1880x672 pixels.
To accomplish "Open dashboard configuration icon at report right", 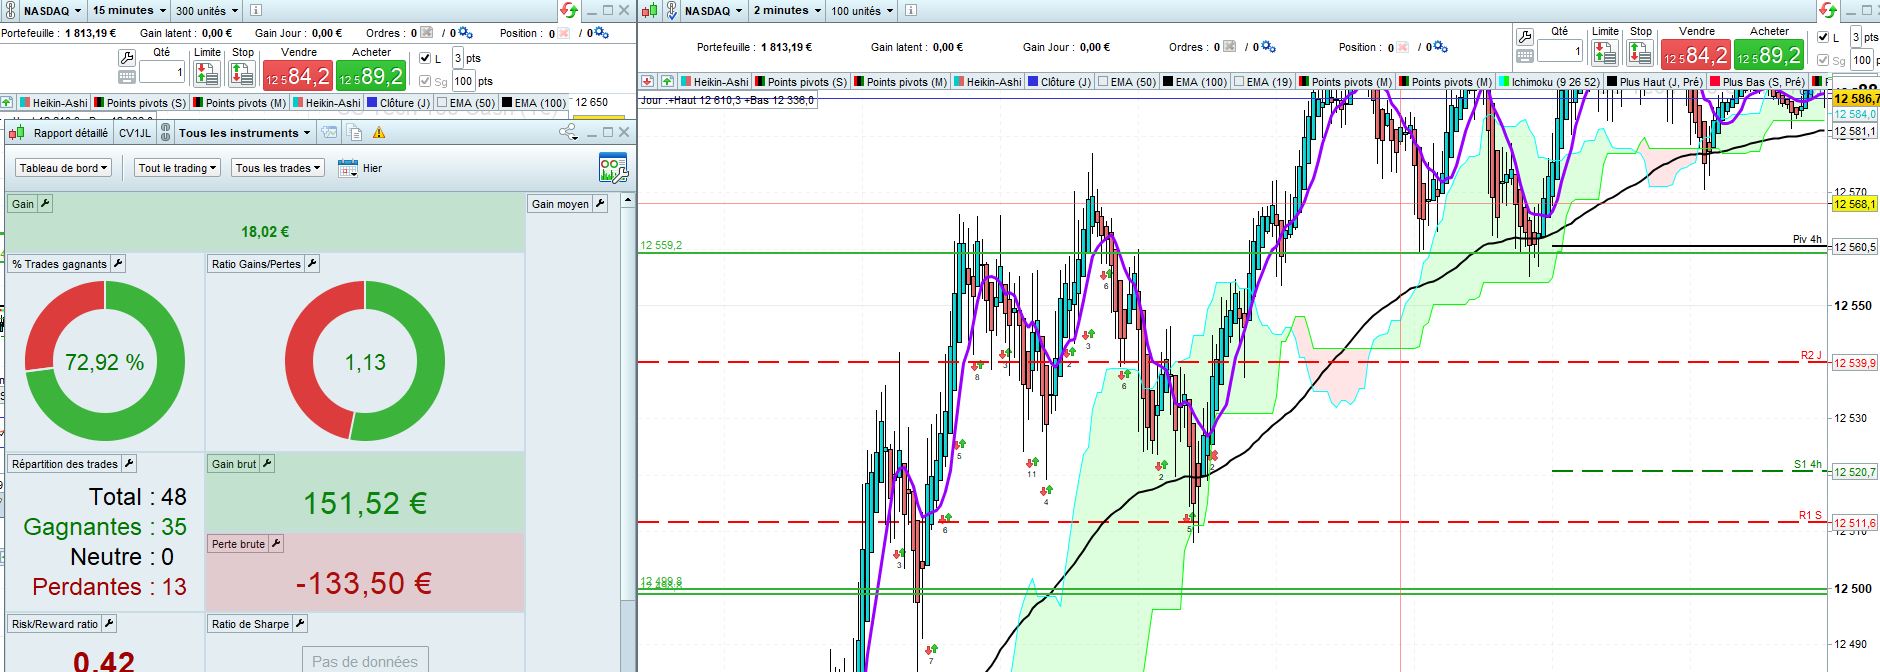I will (x=613, y=168).
